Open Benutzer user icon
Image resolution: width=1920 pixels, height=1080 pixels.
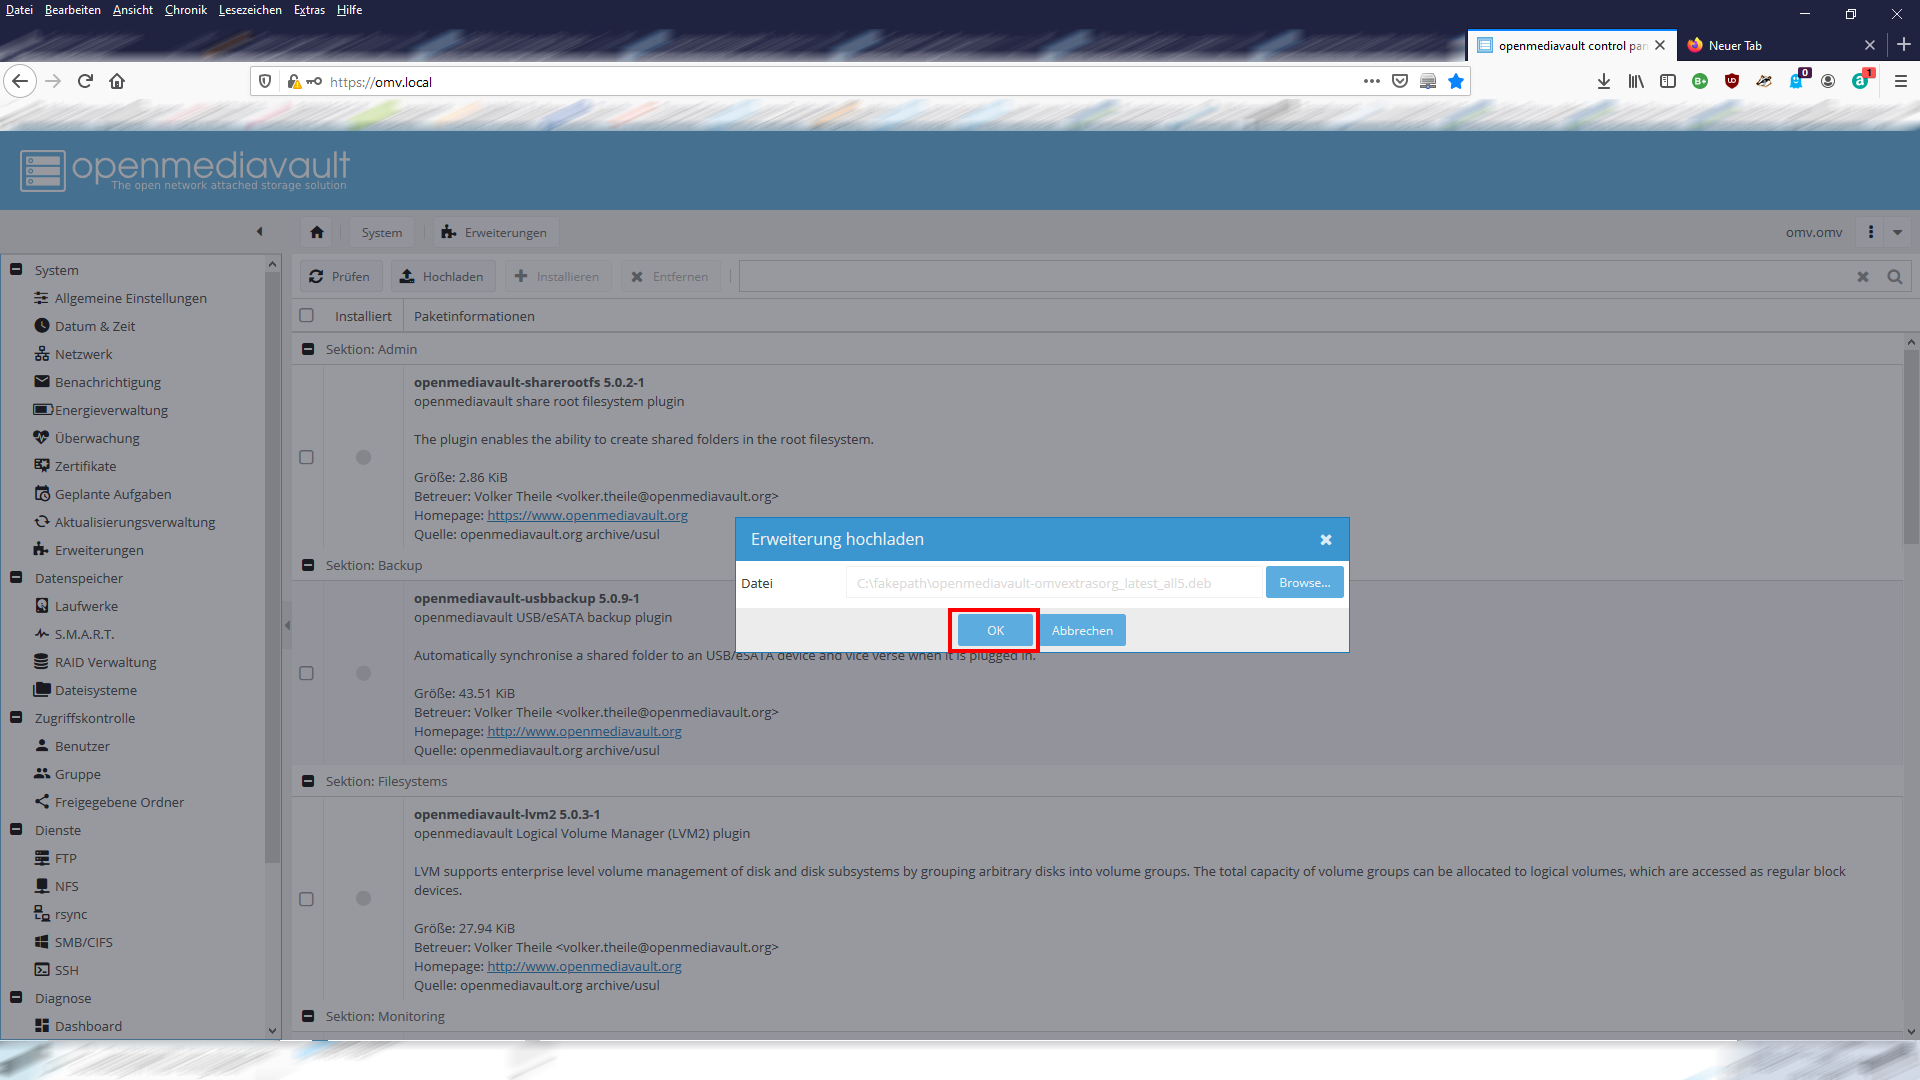point(42,746)
